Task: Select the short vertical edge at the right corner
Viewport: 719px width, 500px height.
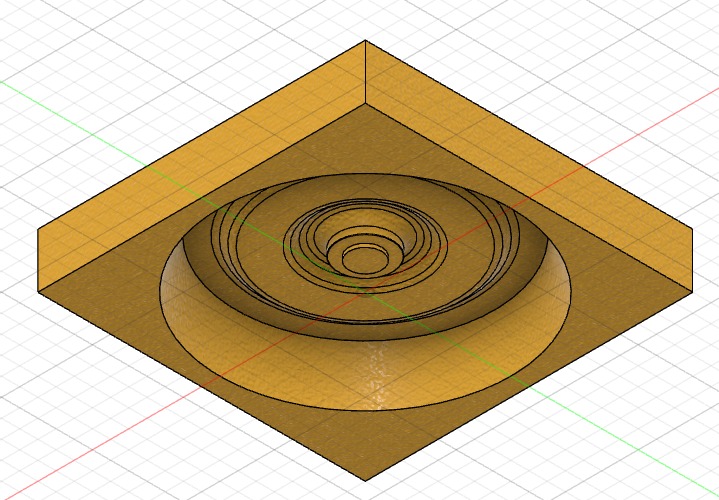Action: coord(692,256)
